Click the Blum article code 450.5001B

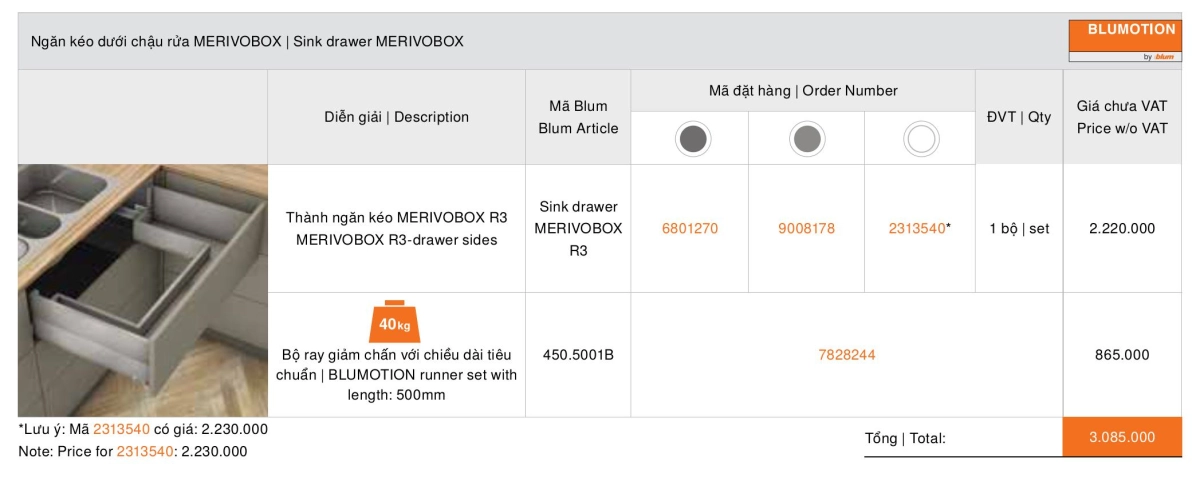tap(578, 354)
